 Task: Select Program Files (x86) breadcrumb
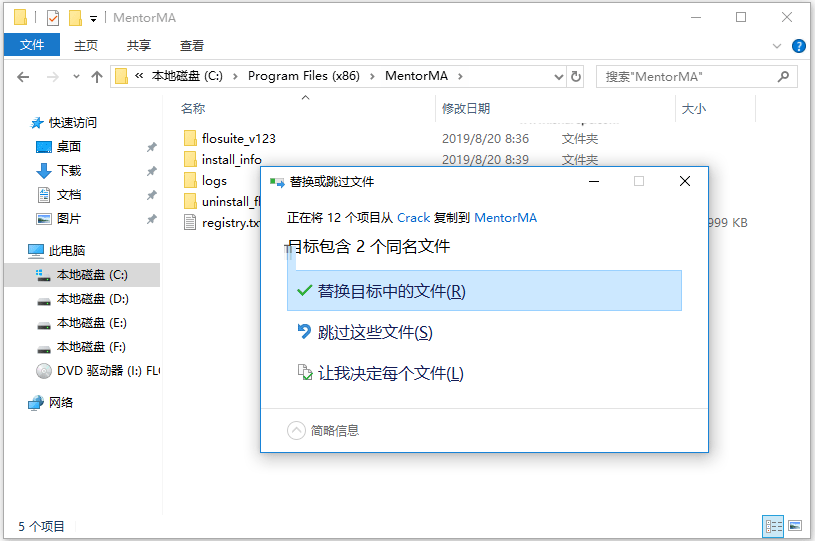pyautogui.click(x=304, y=76)
